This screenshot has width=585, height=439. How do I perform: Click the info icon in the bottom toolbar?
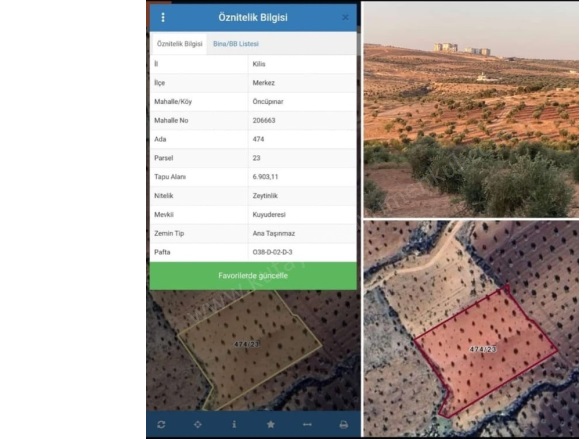[234, 424]
